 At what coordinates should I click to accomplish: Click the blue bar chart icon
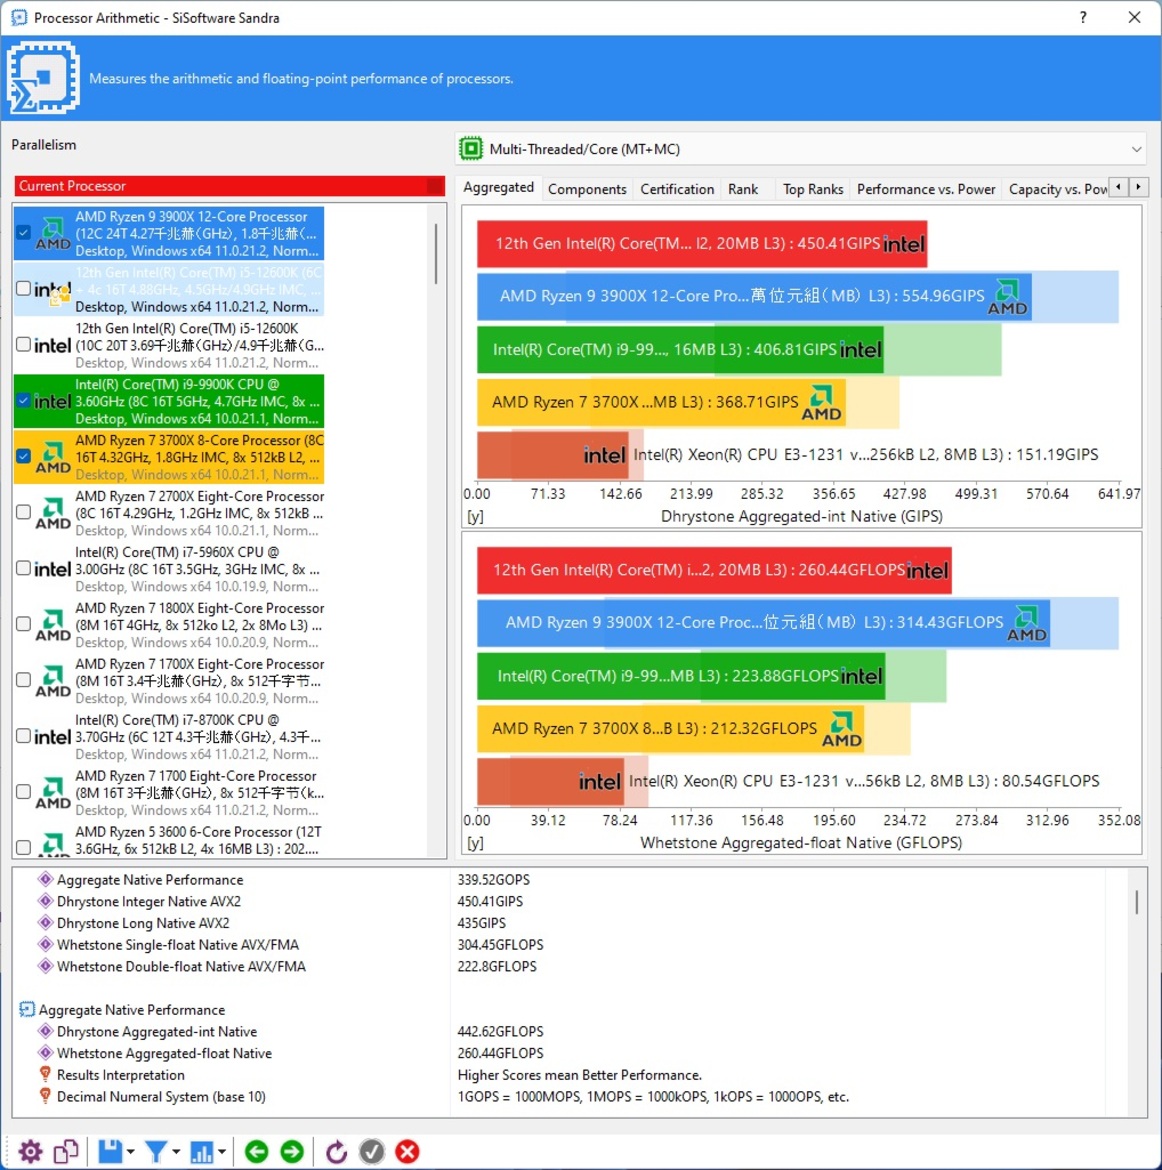pos(202,1151)
